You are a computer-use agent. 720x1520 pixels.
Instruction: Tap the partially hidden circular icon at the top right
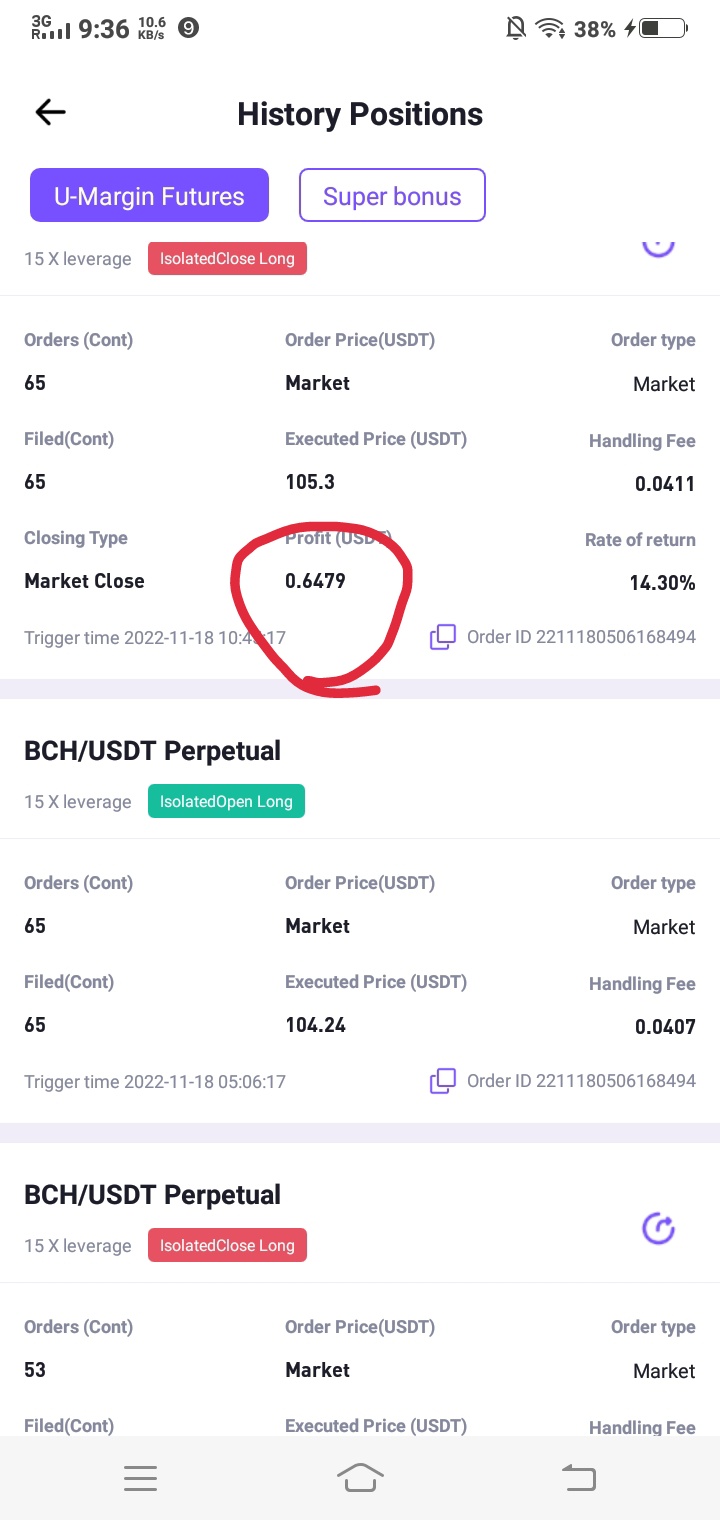658,245
